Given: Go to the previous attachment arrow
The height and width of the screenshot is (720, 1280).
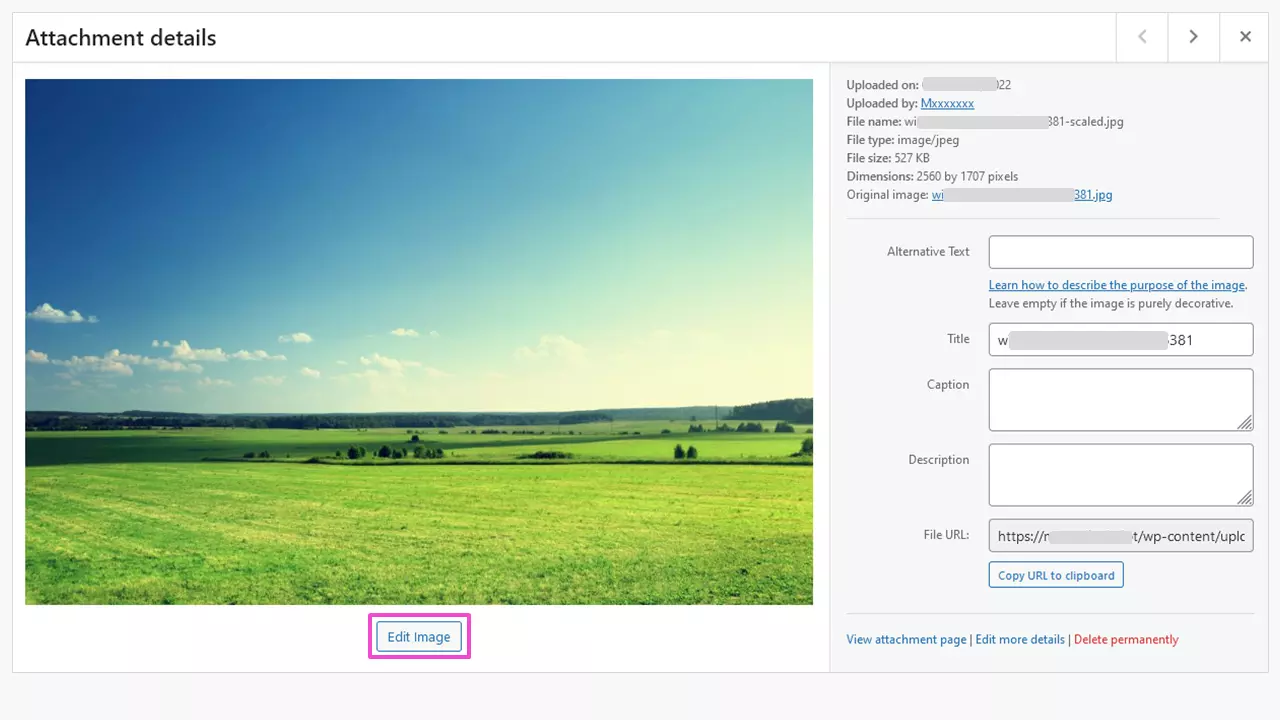Looking at the screenshot, I should click(1142, 37).
